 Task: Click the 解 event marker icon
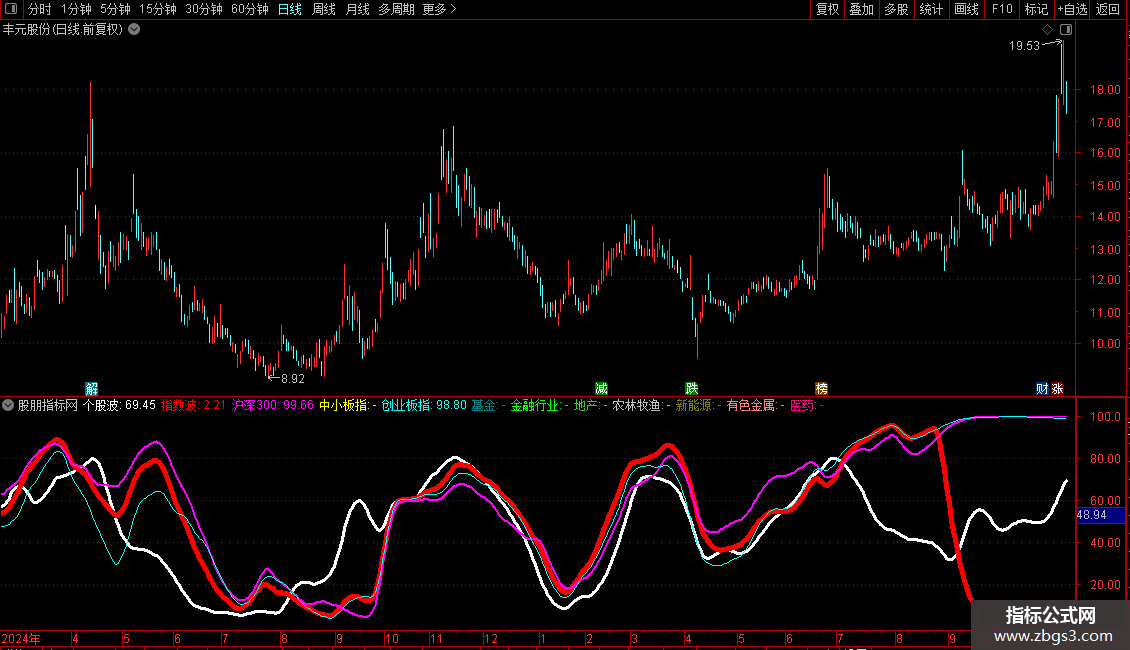pyautogui.click(x=92, y=388)
